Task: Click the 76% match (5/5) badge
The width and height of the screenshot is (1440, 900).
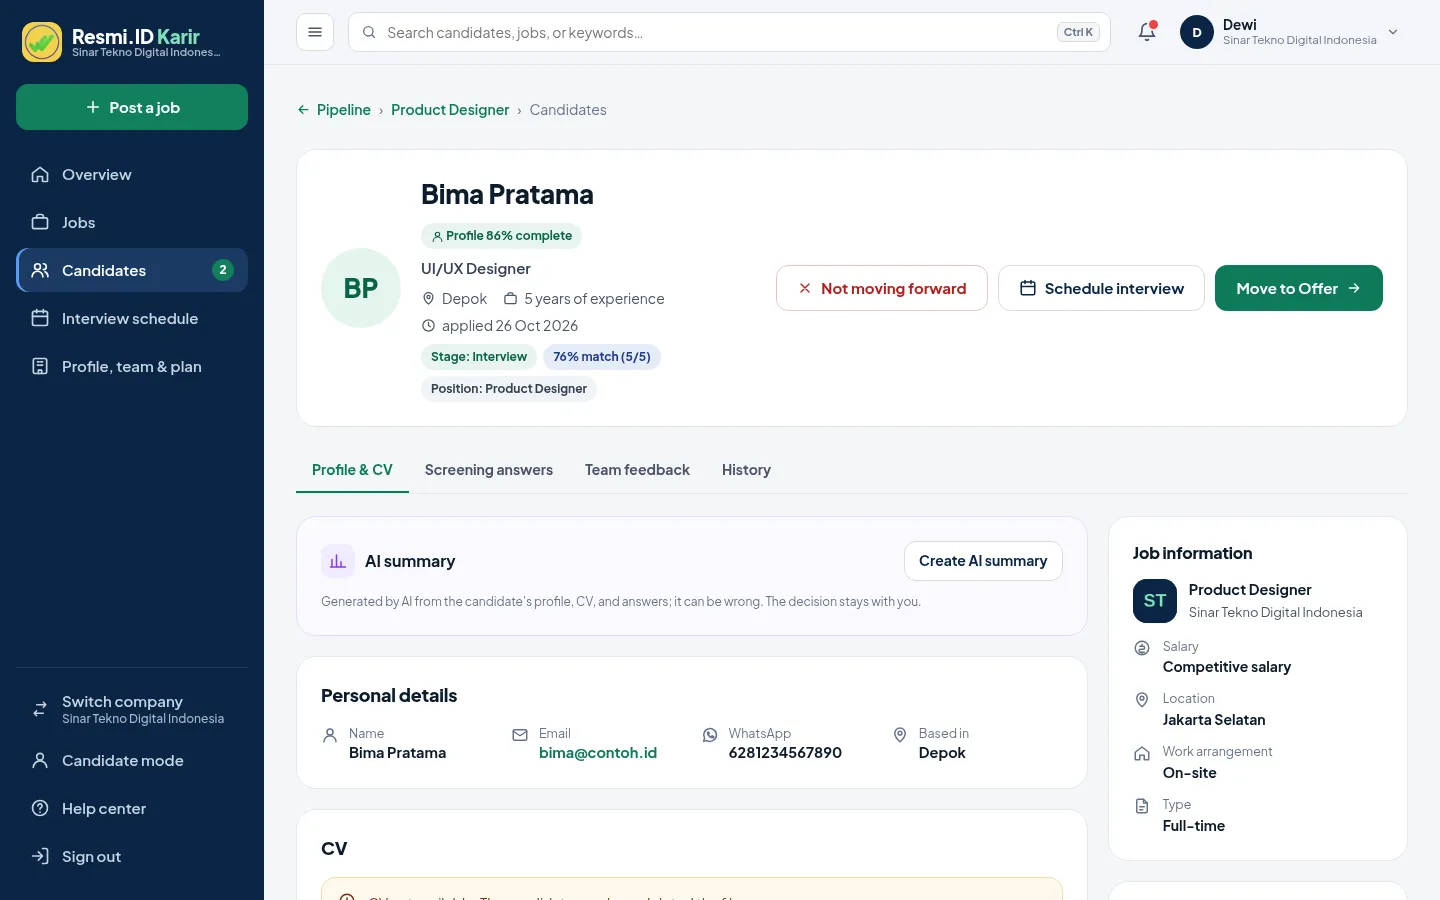Action: [602, 357]
